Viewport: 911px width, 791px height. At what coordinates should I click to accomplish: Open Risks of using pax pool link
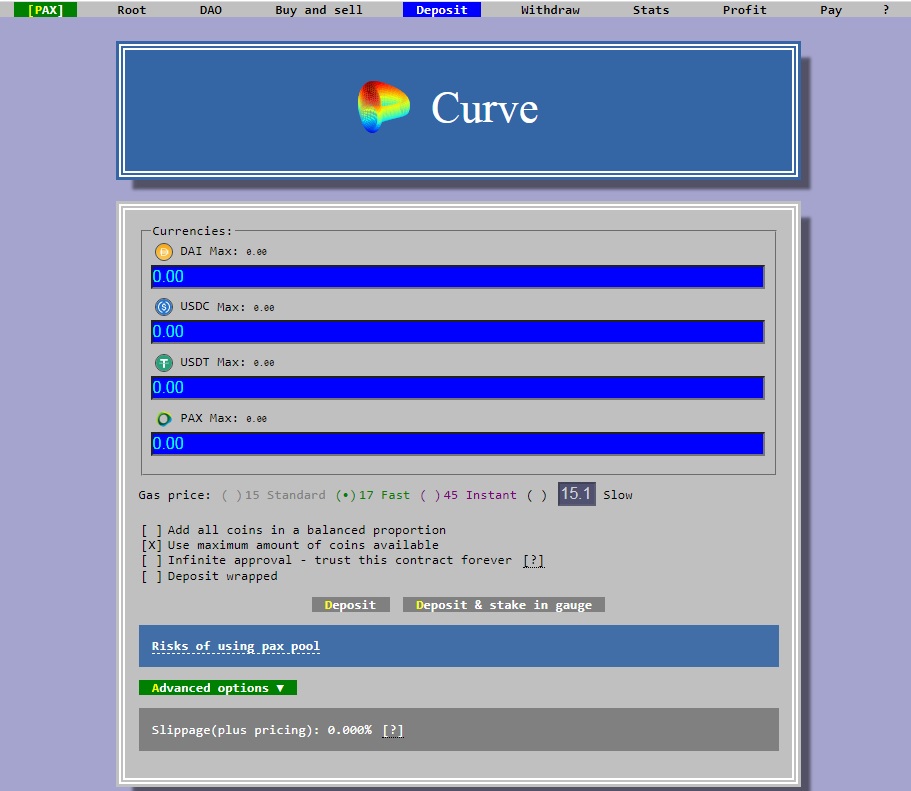coord(235,646)
